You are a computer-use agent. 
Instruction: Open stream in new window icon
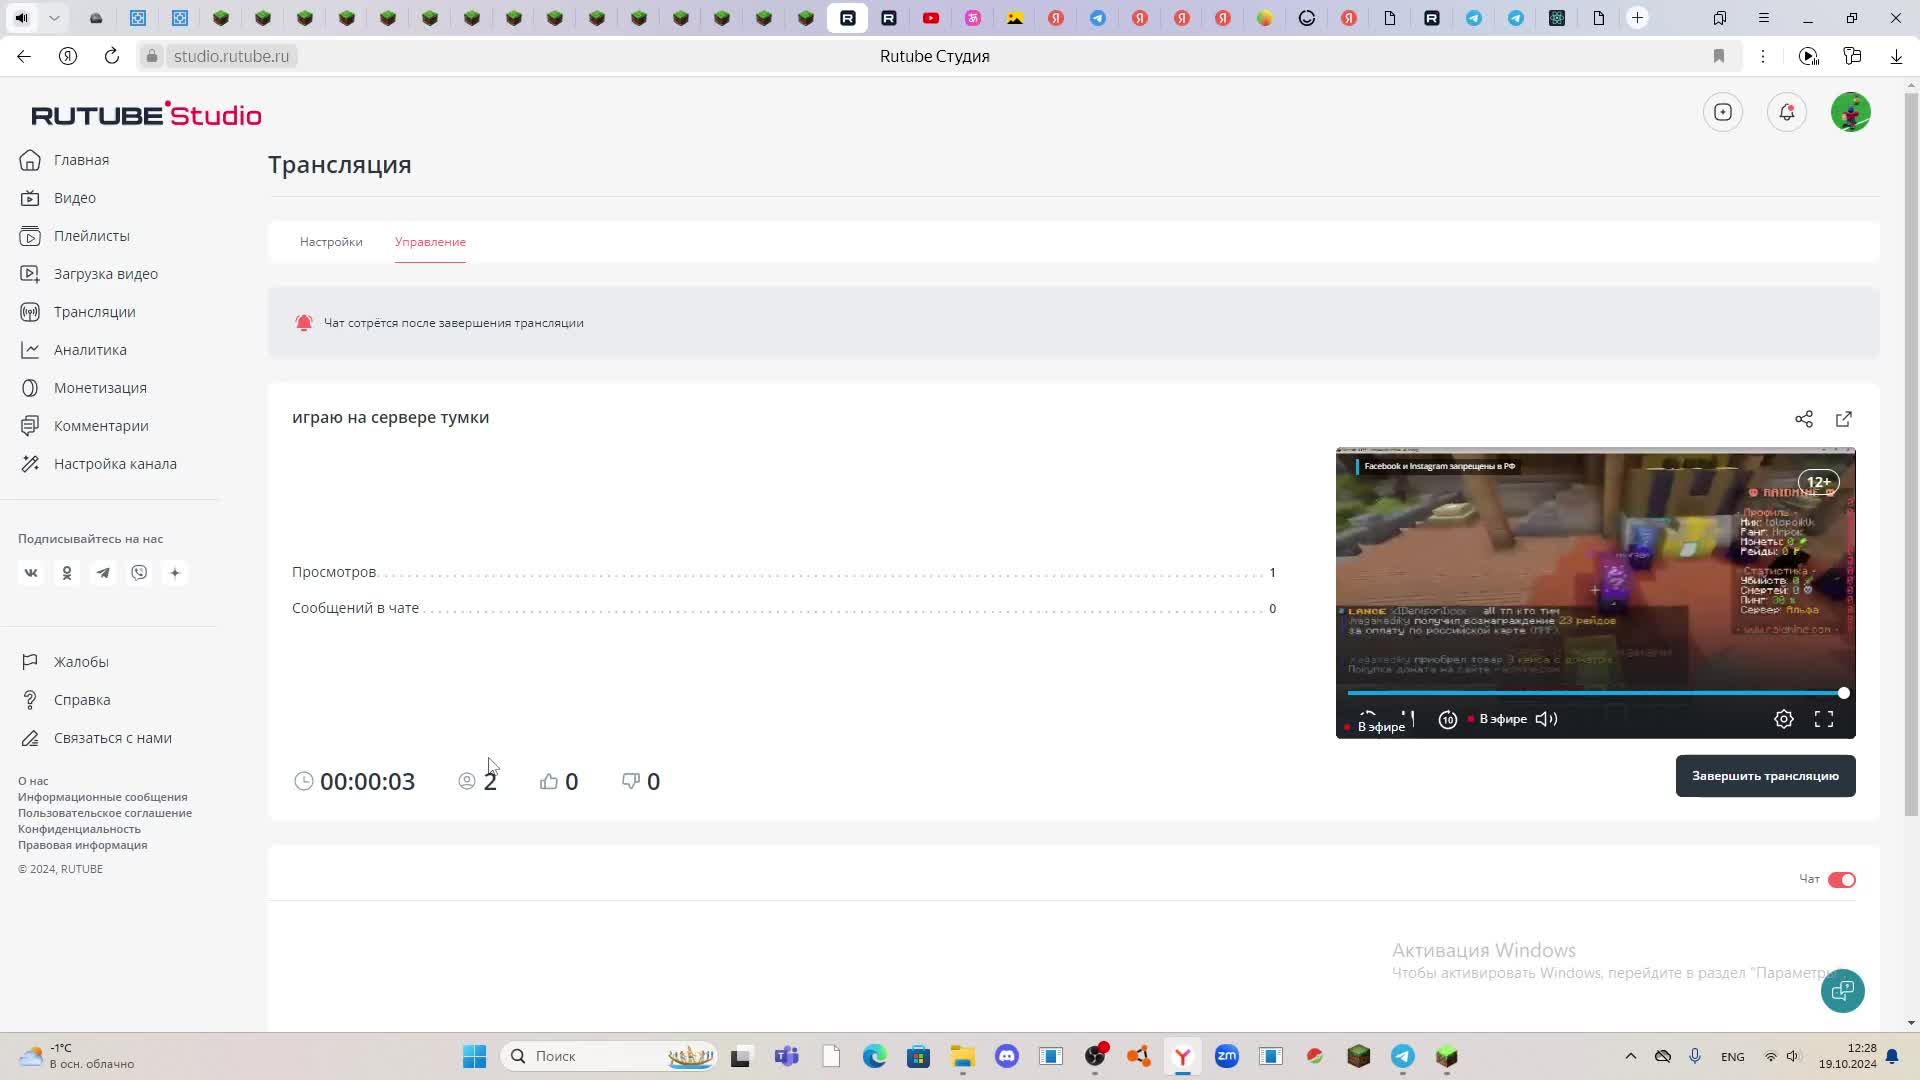coord(1843,419)
